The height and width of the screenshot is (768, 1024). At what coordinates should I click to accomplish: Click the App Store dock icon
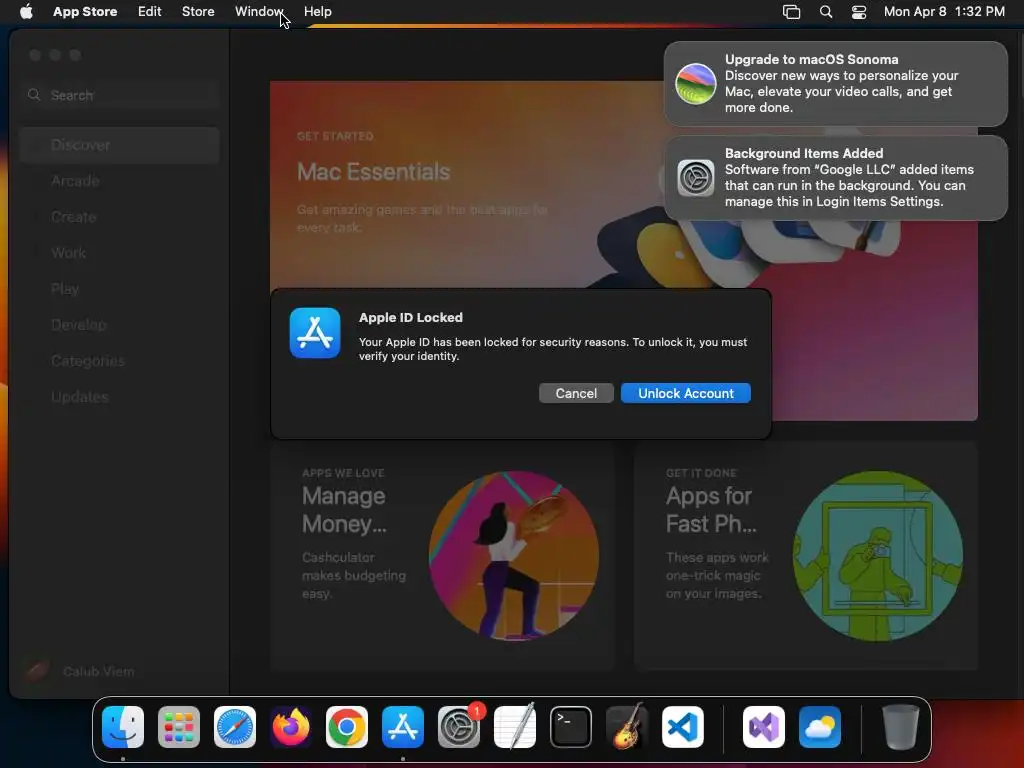click(x=403, y=727)
